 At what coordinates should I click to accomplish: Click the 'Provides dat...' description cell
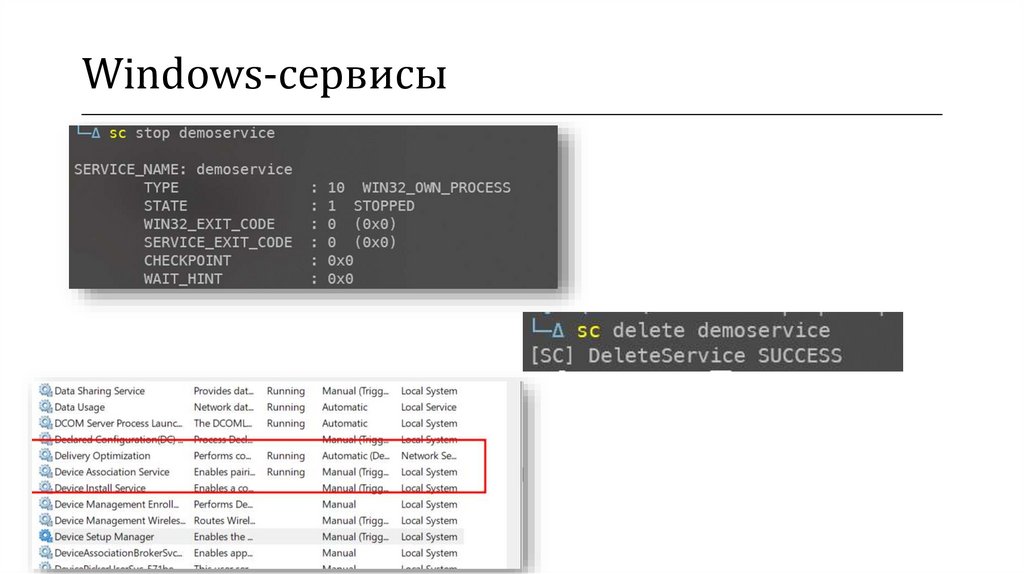(x=223, y=391)
